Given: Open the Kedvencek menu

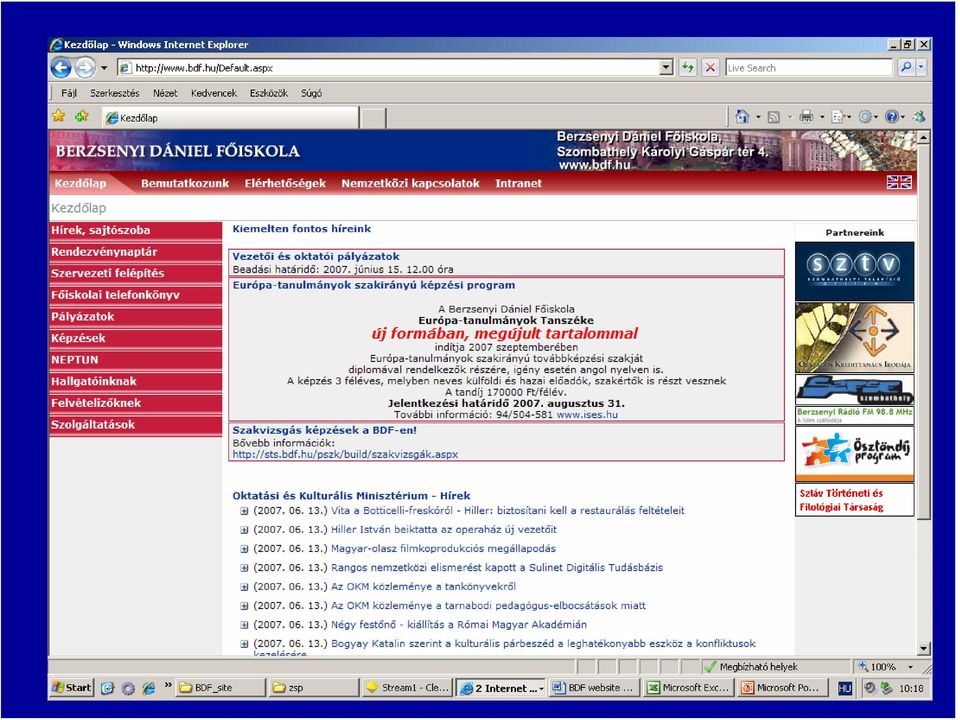Looking at the screenshot, I should [x=214, y=93].
